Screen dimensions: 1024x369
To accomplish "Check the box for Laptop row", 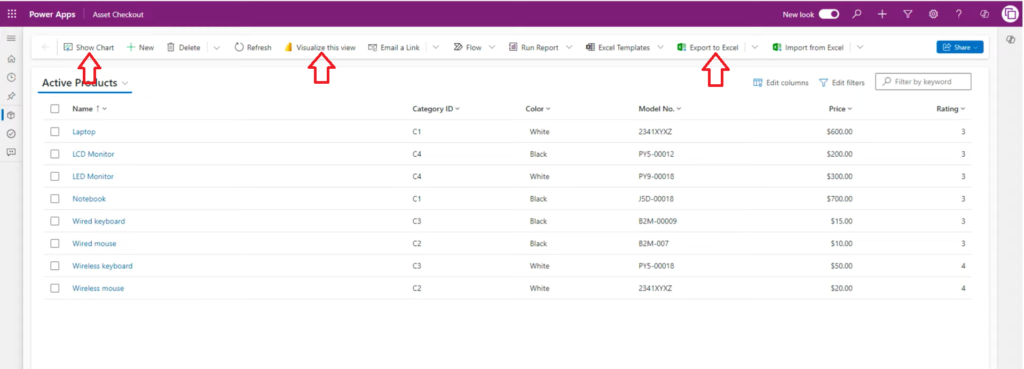I will [55, 131].
